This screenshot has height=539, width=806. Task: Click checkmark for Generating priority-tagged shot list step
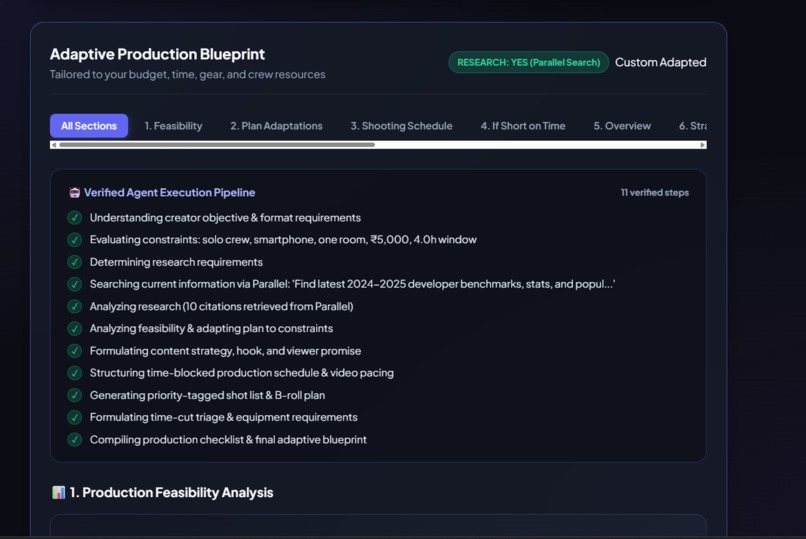click(75, 395)
